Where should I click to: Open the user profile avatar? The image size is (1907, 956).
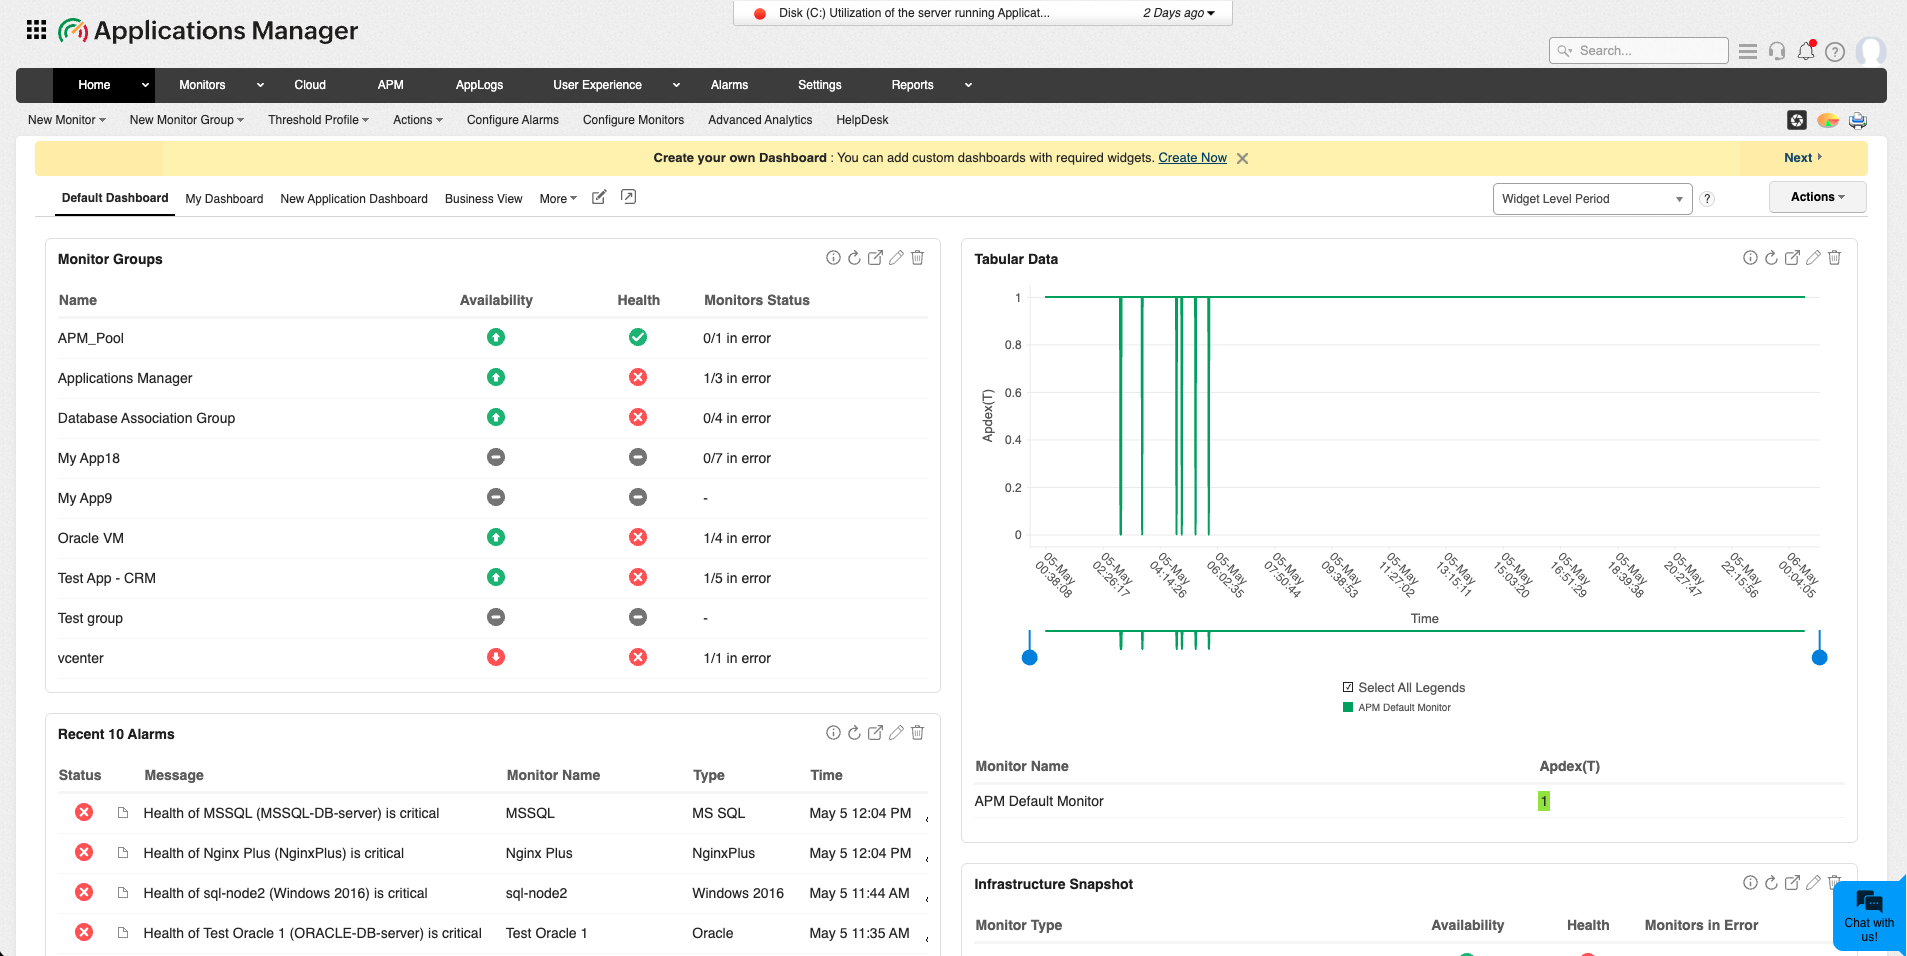(x=1871, y=51)
